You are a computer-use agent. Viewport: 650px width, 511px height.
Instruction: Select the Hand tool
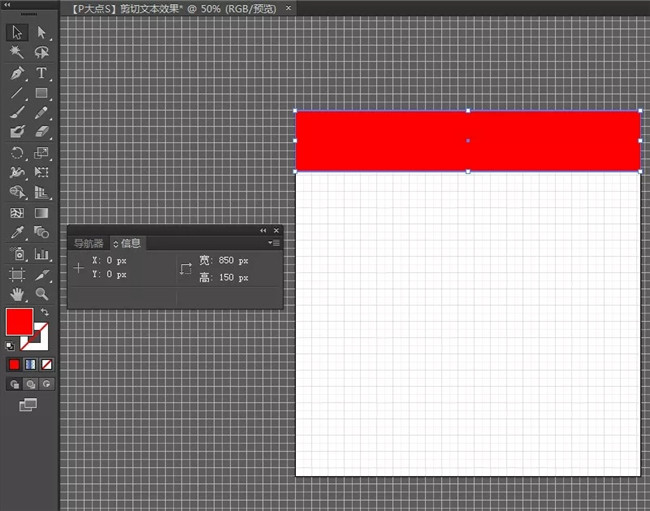point(17,294)
